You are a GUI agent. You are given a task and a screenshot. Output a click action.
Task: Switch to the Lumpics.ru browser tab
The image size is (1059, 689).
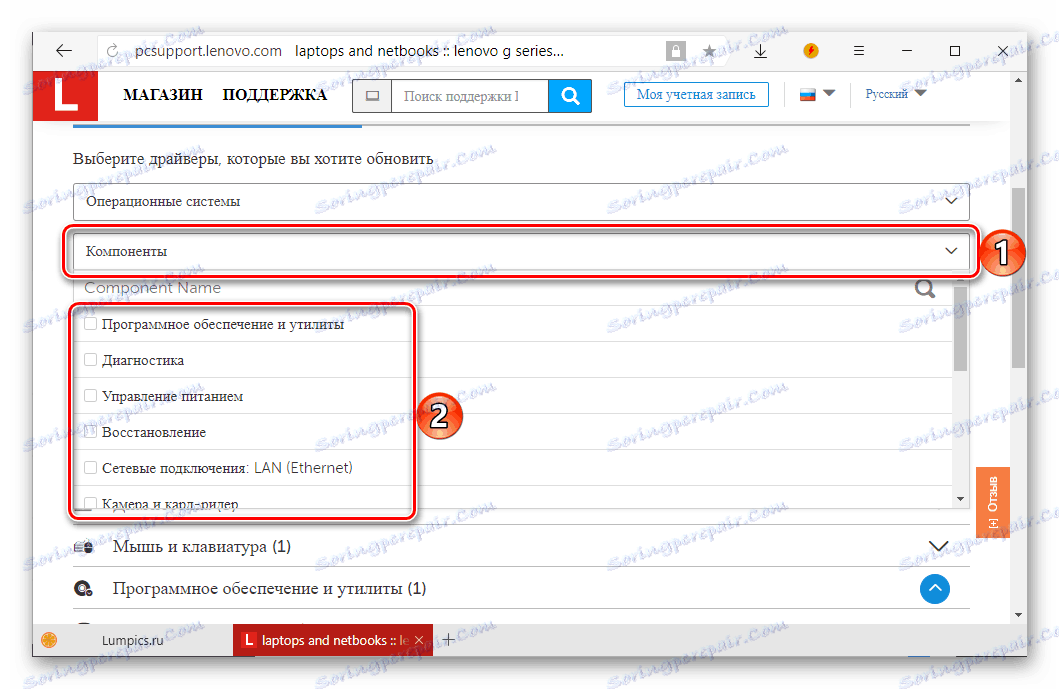pos(135,640)
